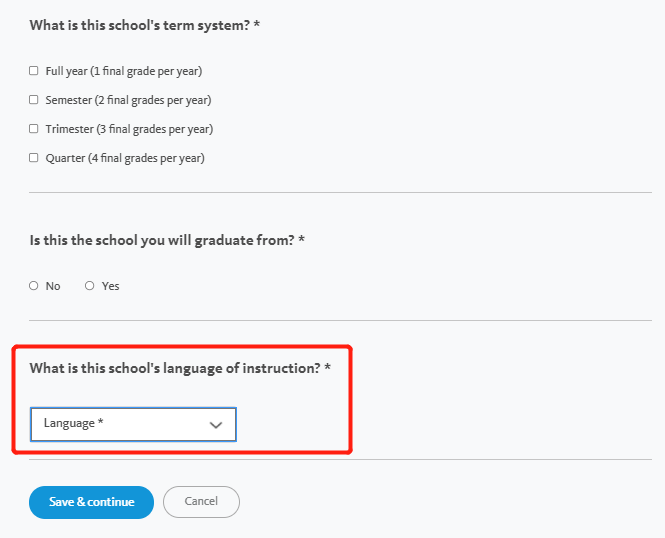Enable the Semester term system checkbox
Viewport: 665px width, 538px height.
point(34,100)
